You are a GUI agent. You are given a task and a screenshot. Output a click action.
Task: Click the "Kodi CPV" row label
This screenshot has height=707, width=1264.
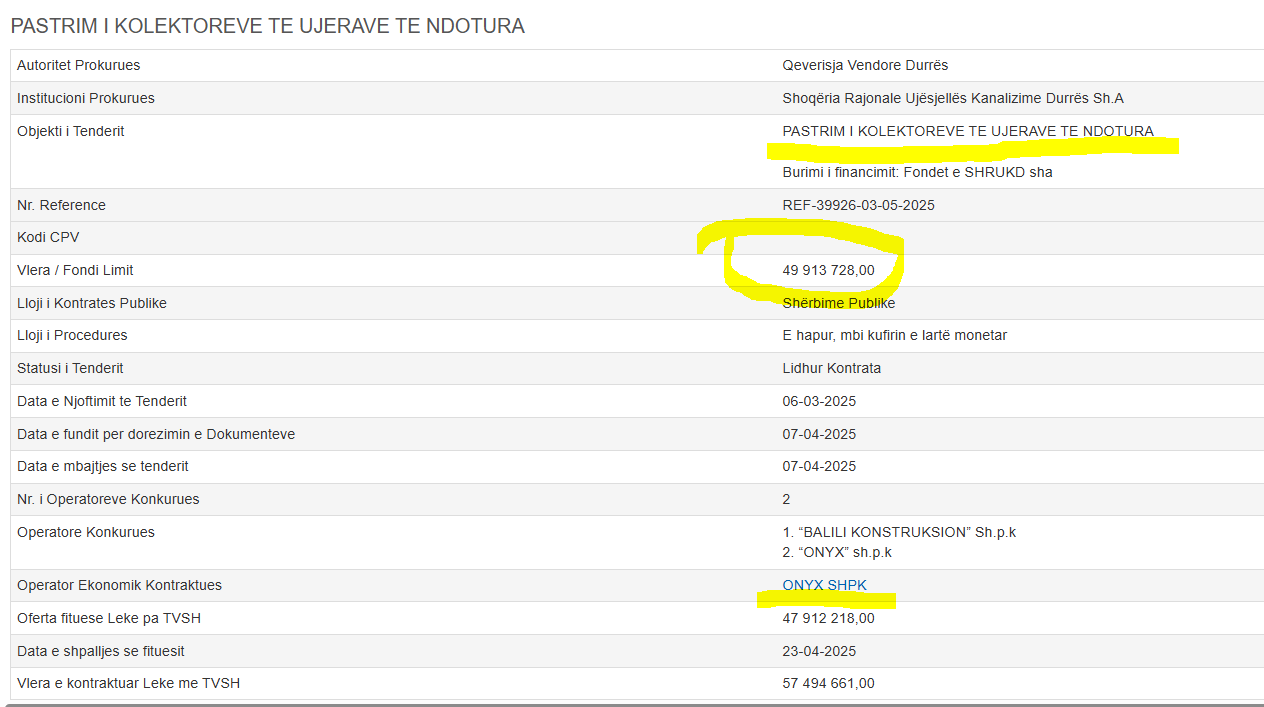[48, 237]
